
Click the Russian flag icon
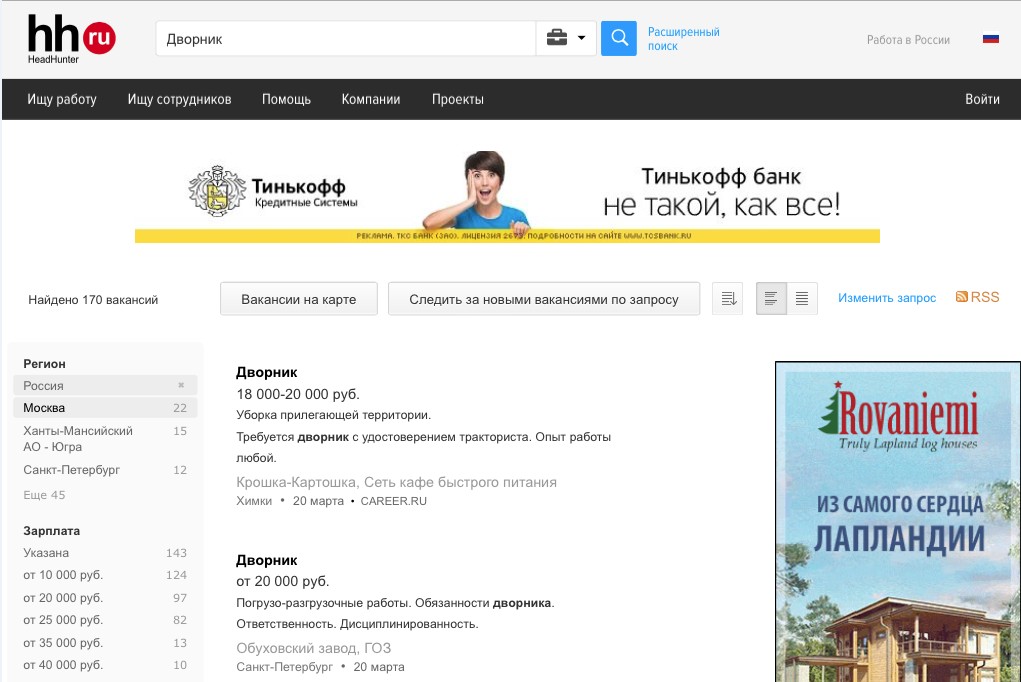[x=990, y=39]
